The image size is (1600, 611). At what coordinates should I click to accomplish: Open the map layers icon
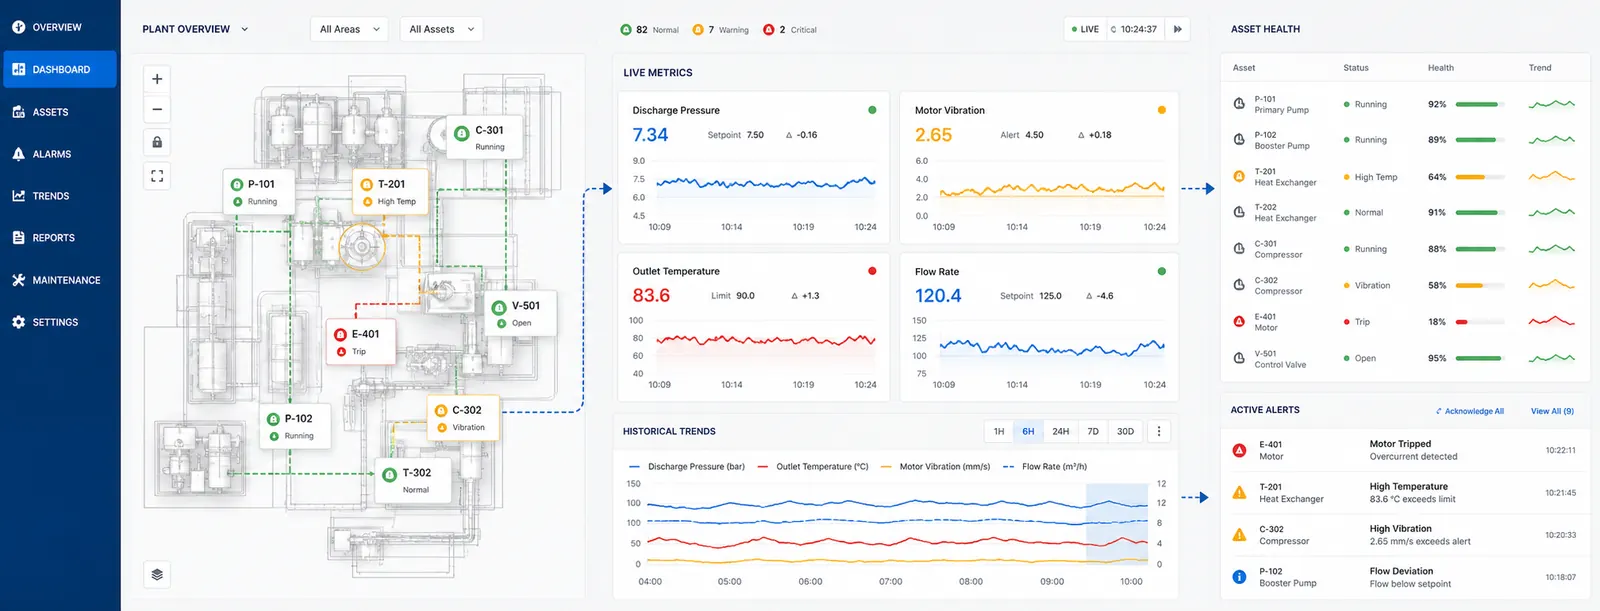coord(157,574)
